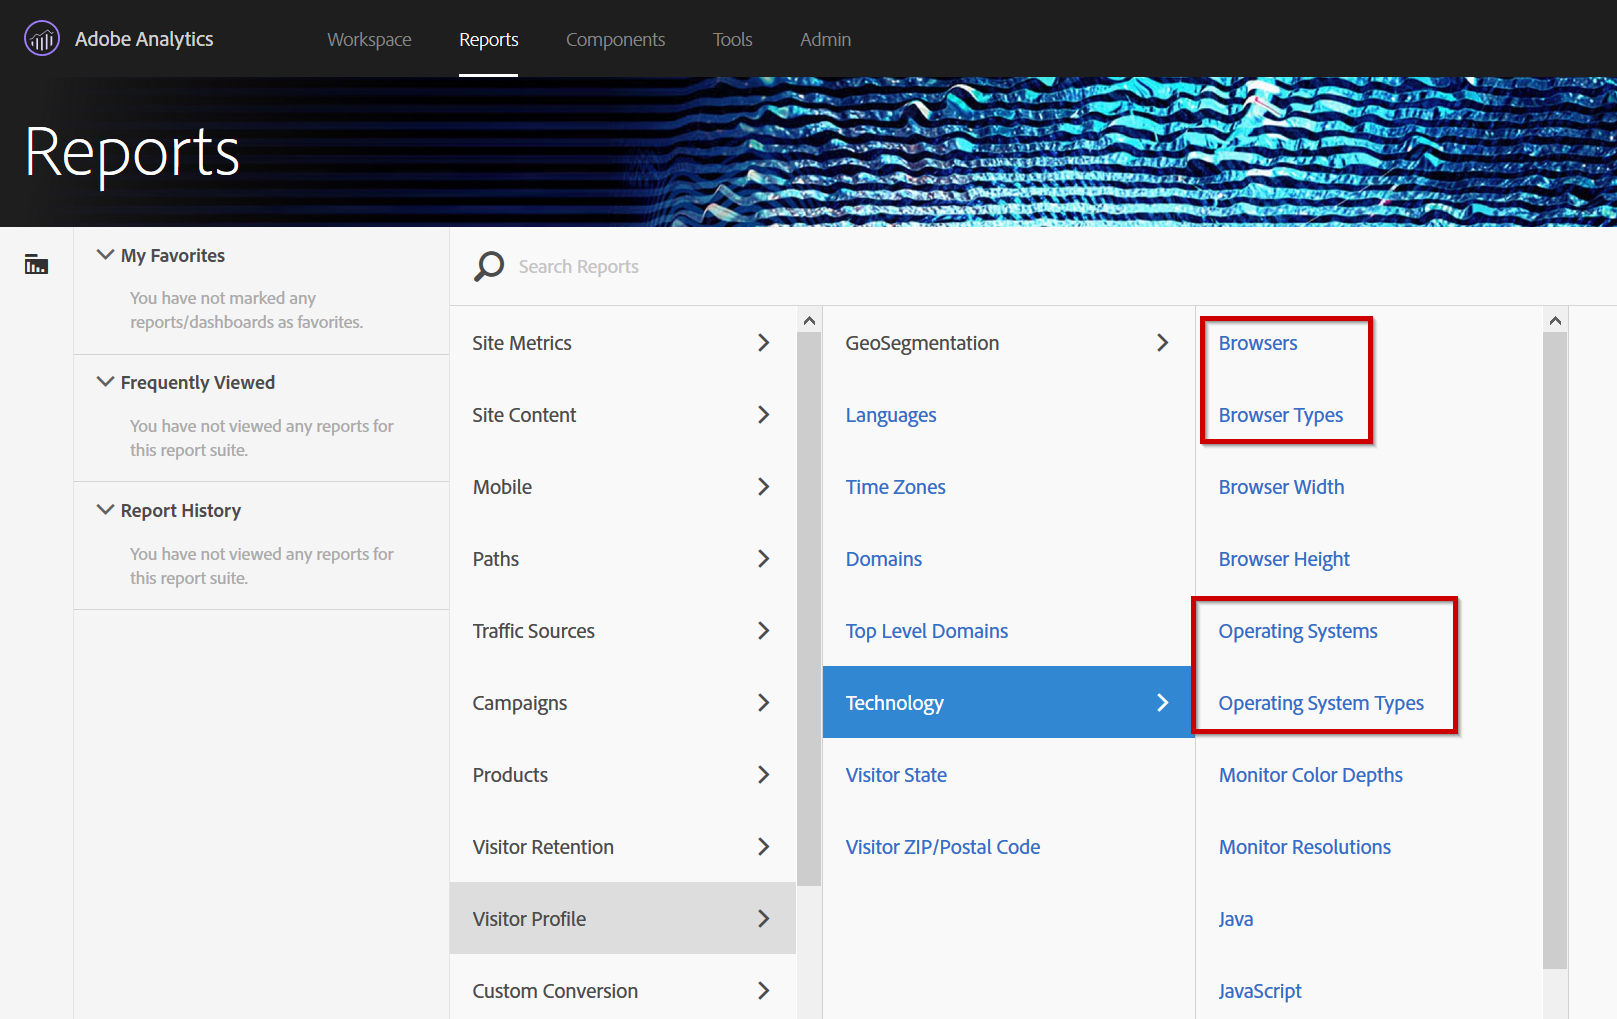Image resolution: width=1617 pixels, height=1019 pixels.
Task: Expand the Technology chevron arrow
Action: pos(1162,702)
